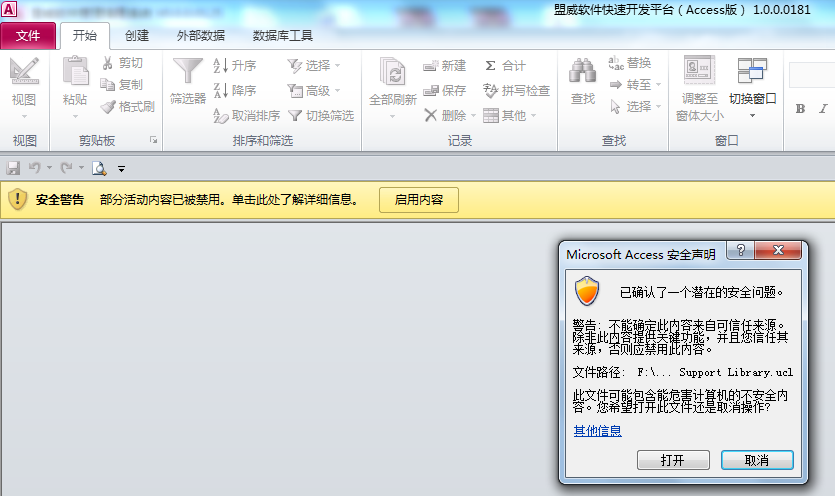
Task: Click the print preview icon
Action: (x=99, y=168)
